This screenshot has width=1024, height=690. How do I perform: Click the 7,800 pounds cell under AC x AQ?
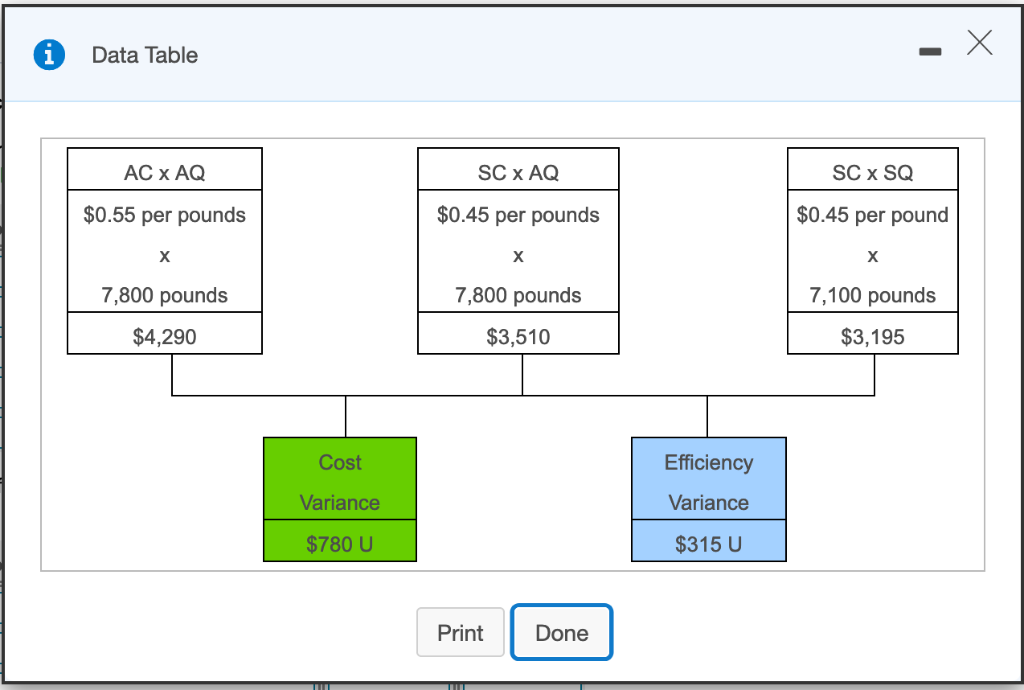click(164, 295)
